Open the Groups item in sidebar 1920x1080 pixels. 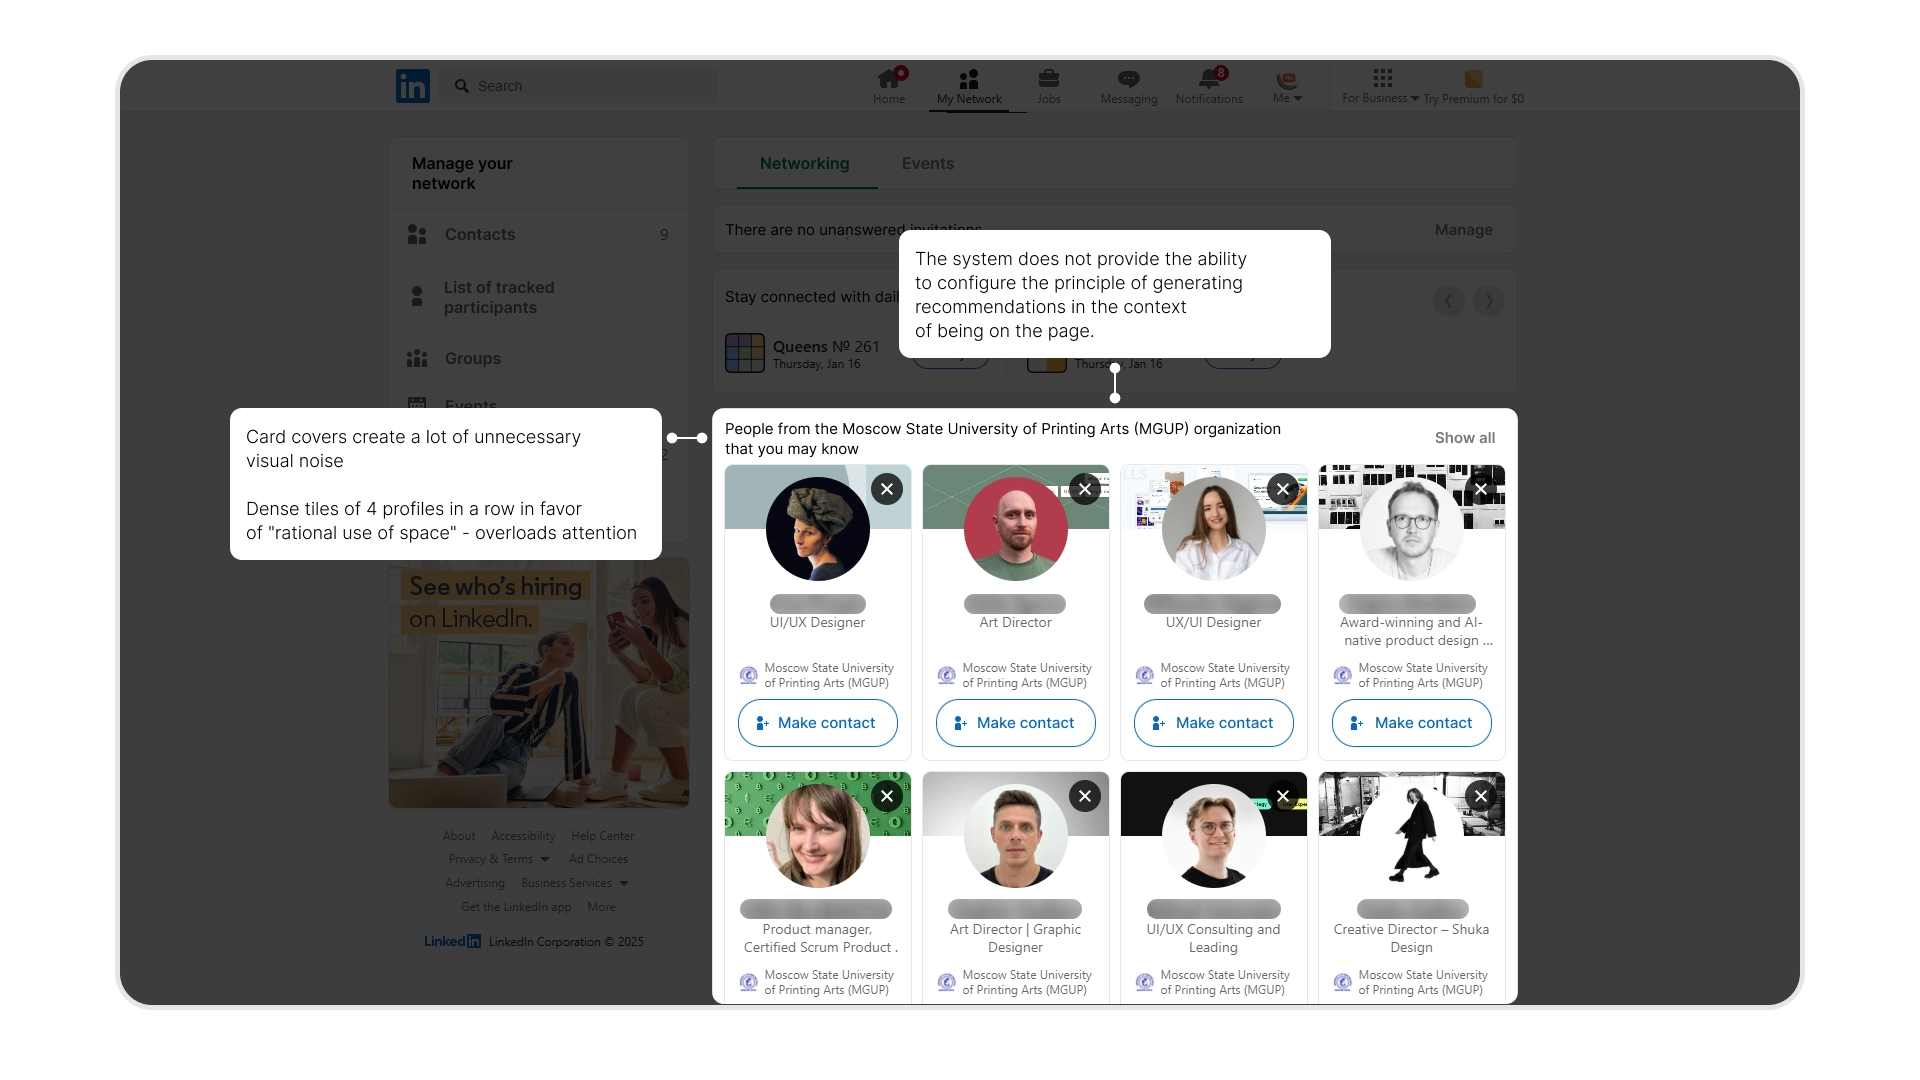(x=472, y=358)
